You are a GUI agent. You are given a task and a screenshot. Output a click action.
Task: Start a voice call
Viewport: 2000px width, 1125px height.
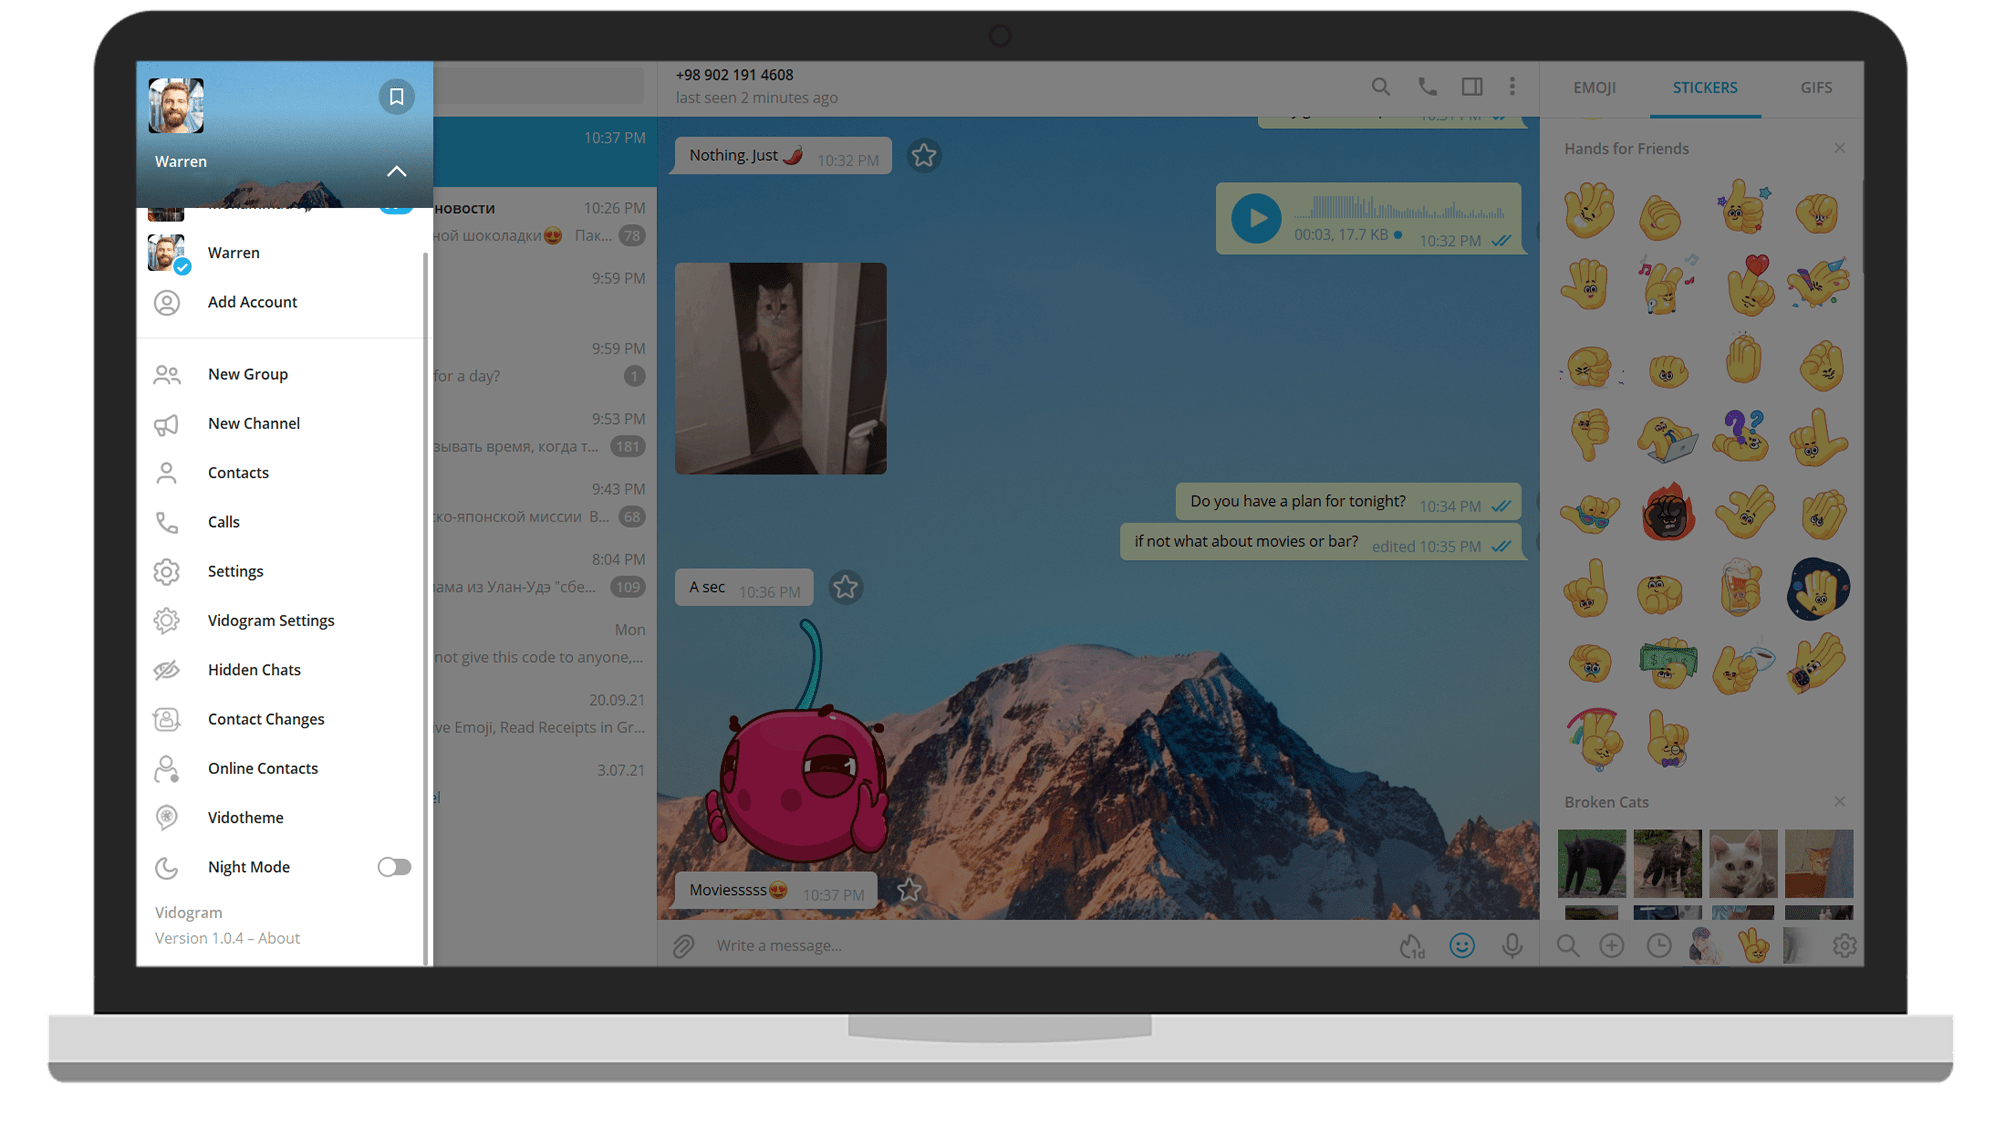1427,87
